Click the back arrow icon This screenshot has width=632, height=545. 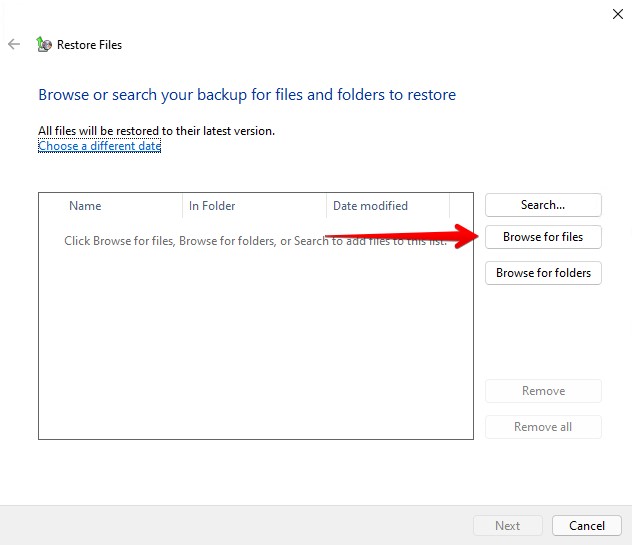pyautogui.click(x=14, y=44)
